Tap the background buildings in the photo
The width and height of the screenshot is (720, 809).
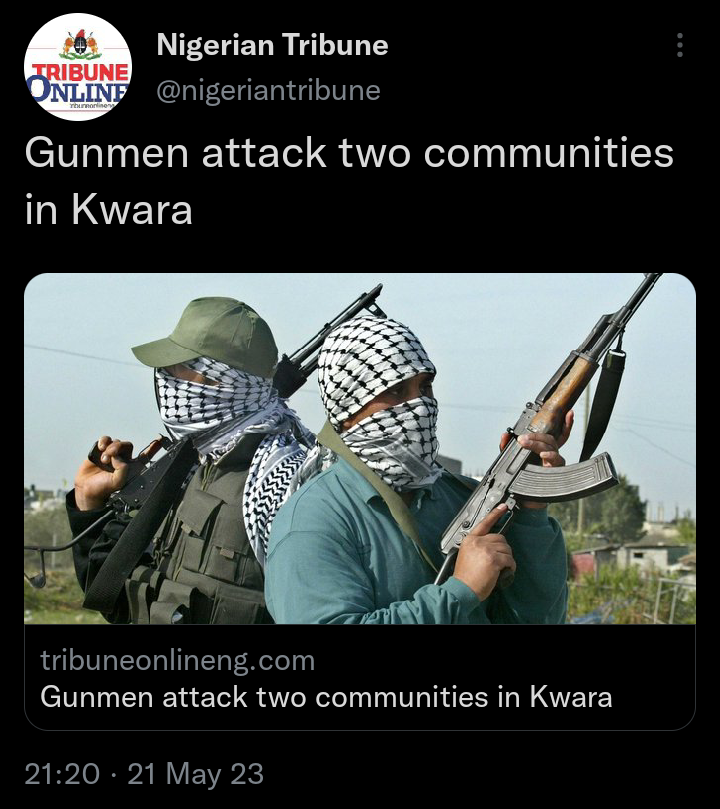click(x=633, y=555)
